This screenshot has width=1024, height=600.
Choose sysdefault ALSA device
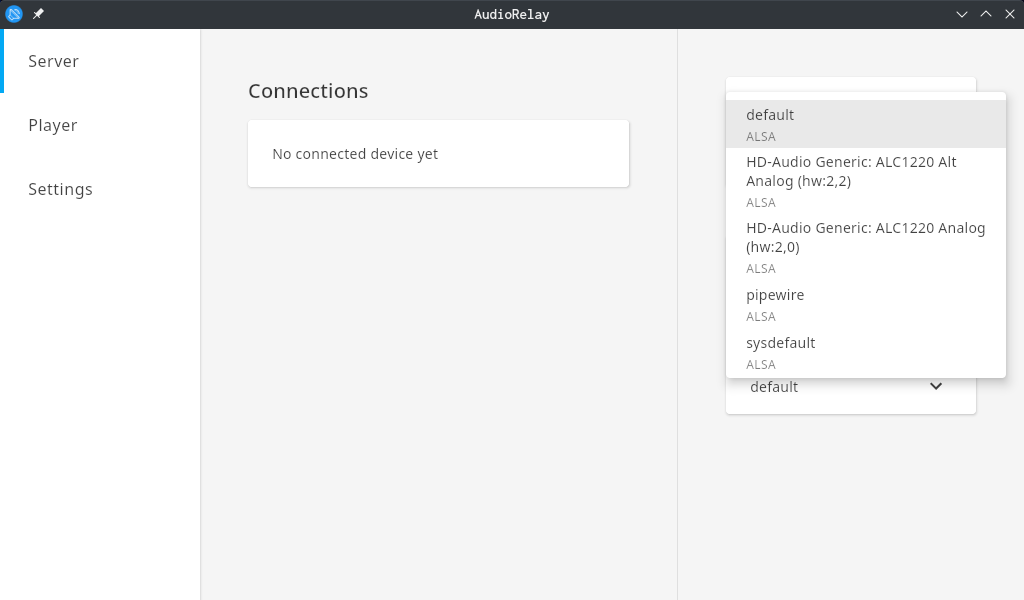[x=865, y=352]
